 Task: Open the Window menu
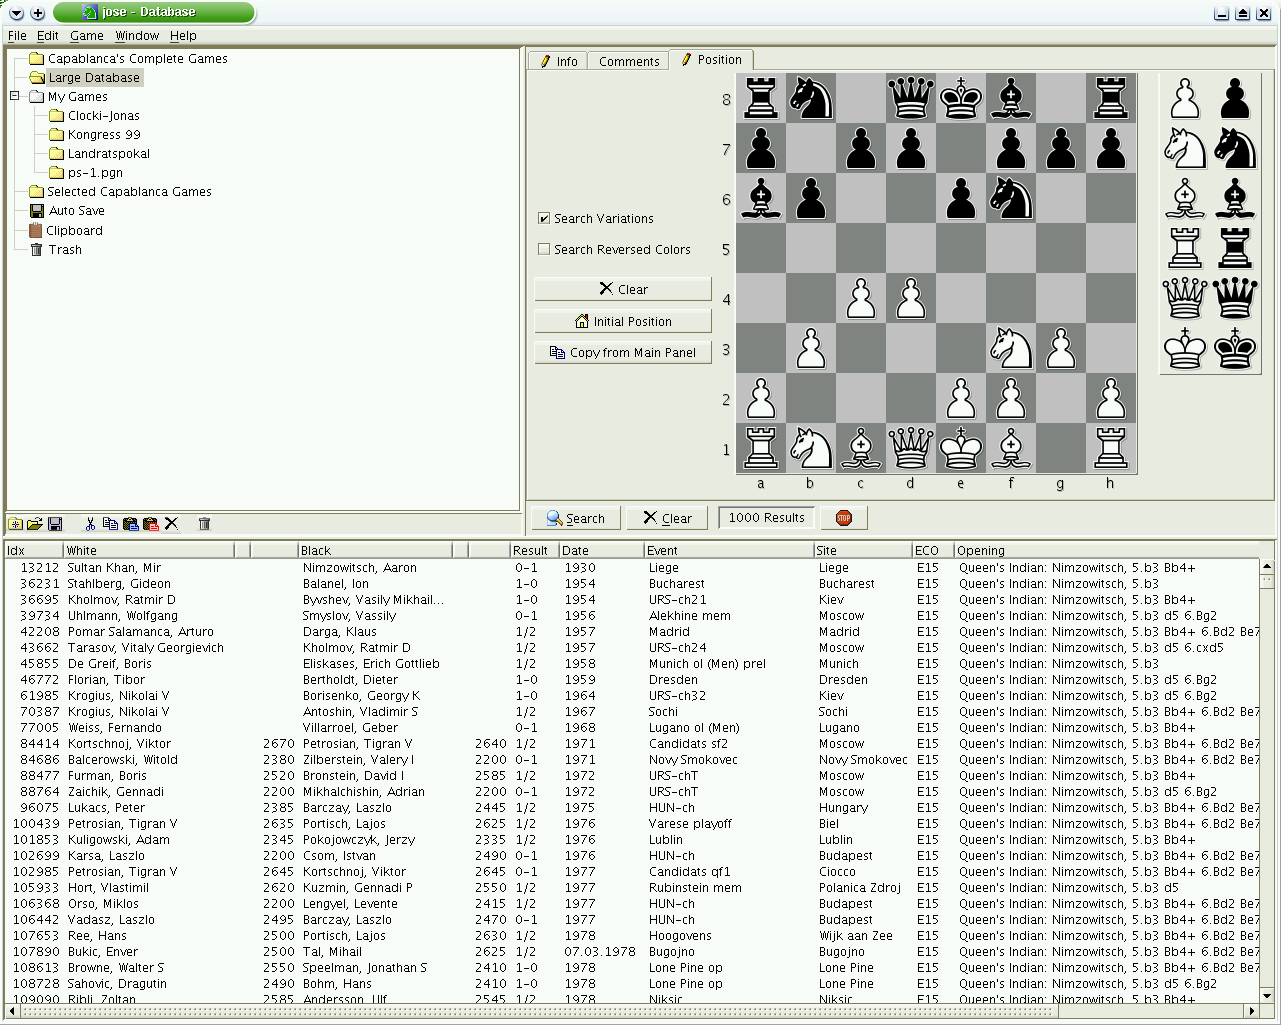pyautogui.click(x=137, y=36)
